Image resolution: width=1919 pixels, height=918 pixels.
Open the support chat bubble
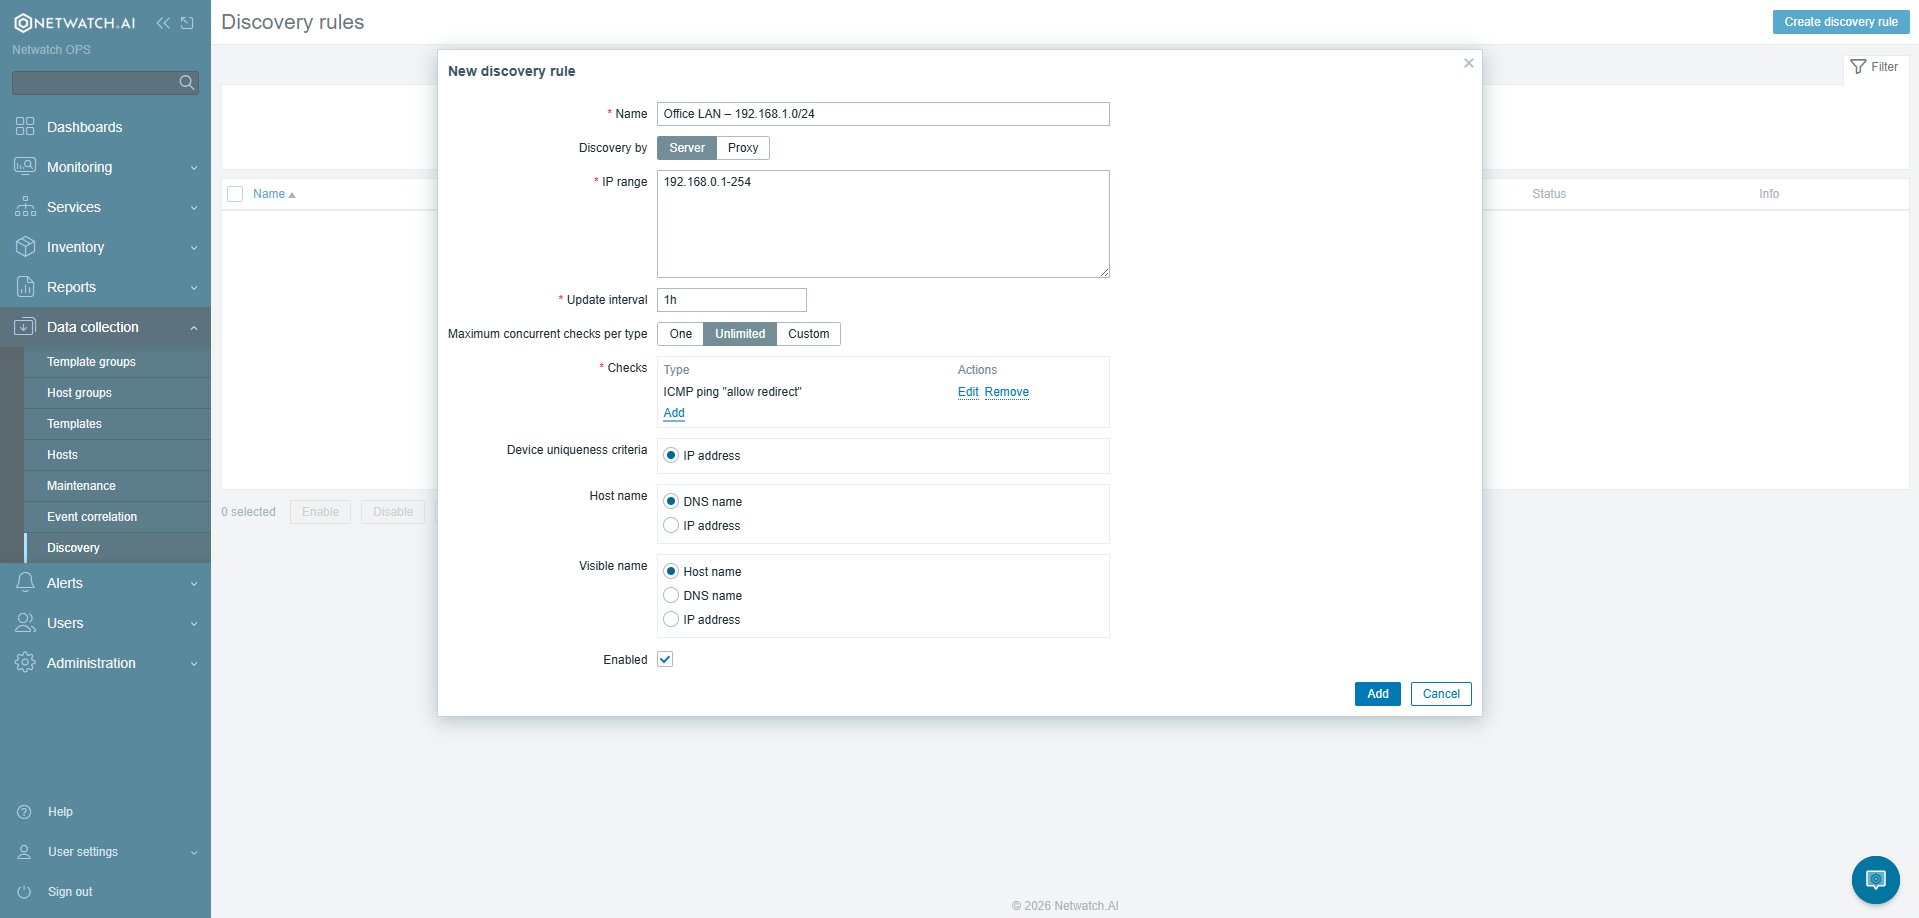click(x=1876, y=880)
